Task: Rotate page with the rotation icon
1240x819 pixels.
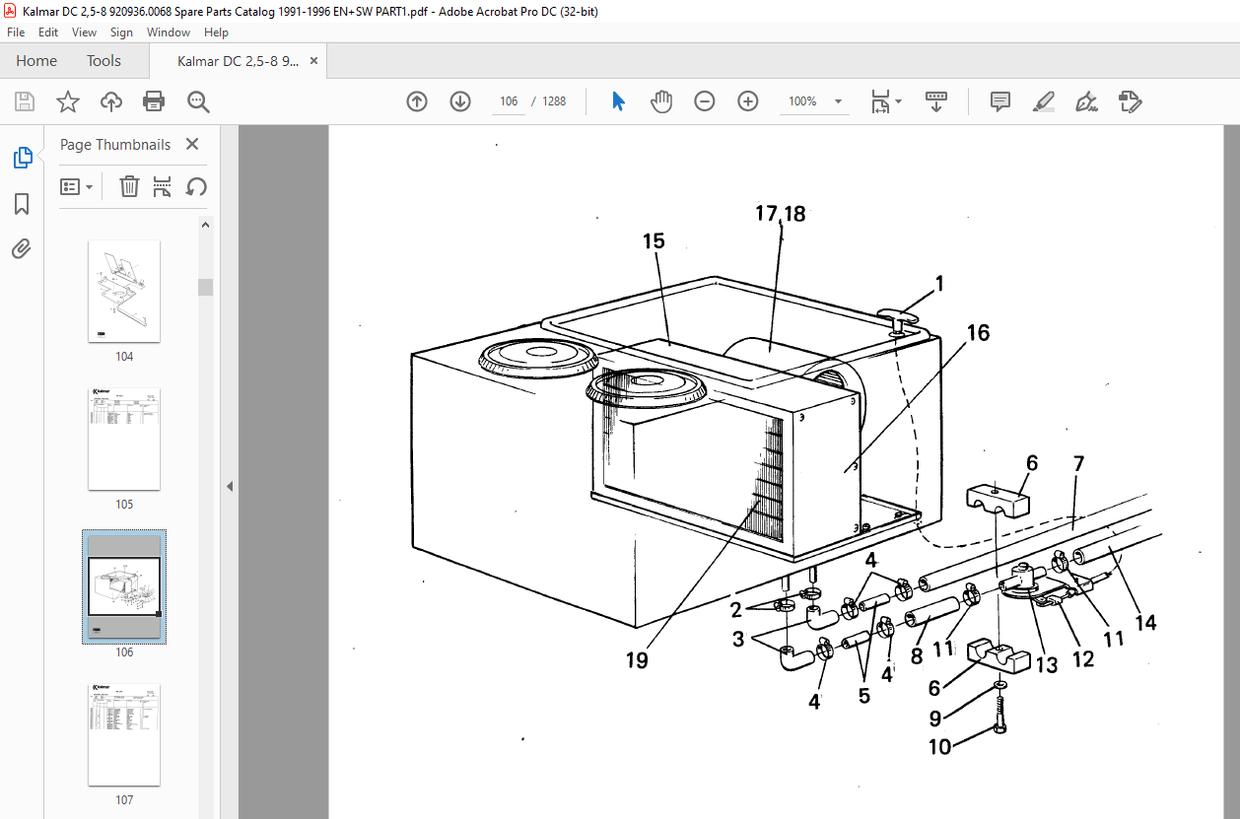Action: pyautogui.click(x=196, y=187)
